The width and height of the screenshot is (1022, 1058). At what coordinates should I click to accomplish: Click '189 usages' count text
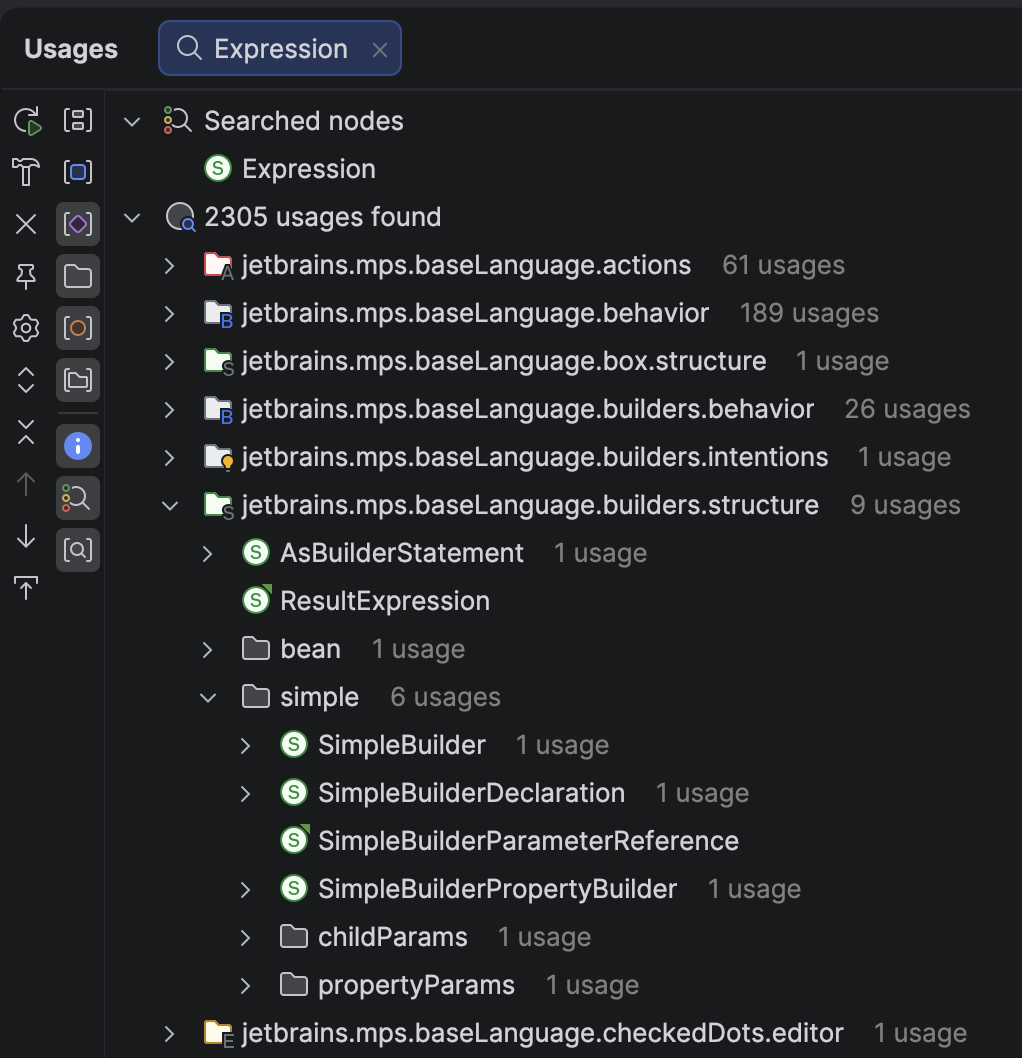(x=810, y=313)
